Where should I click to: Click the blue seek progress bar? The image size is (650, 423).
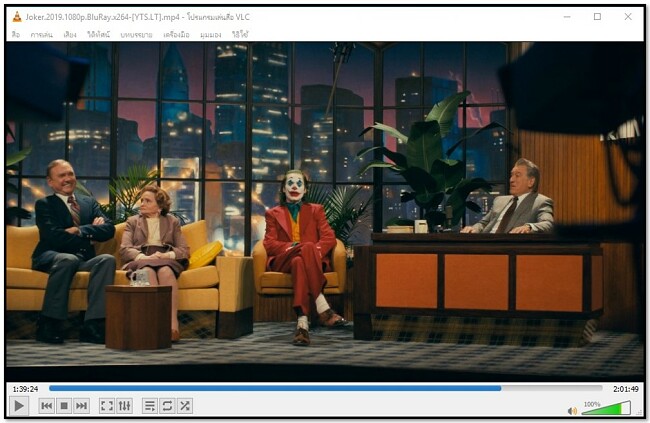325,389
